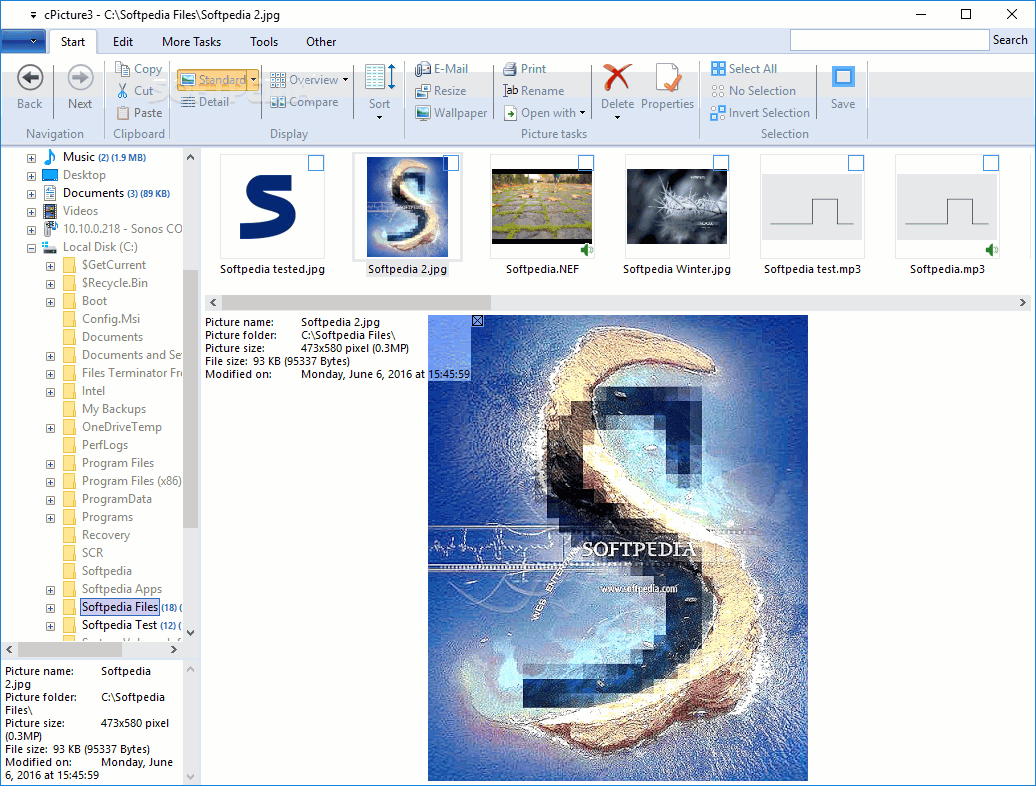Open the blue application menu button
1036x786 pixels.
pos(24,41)
